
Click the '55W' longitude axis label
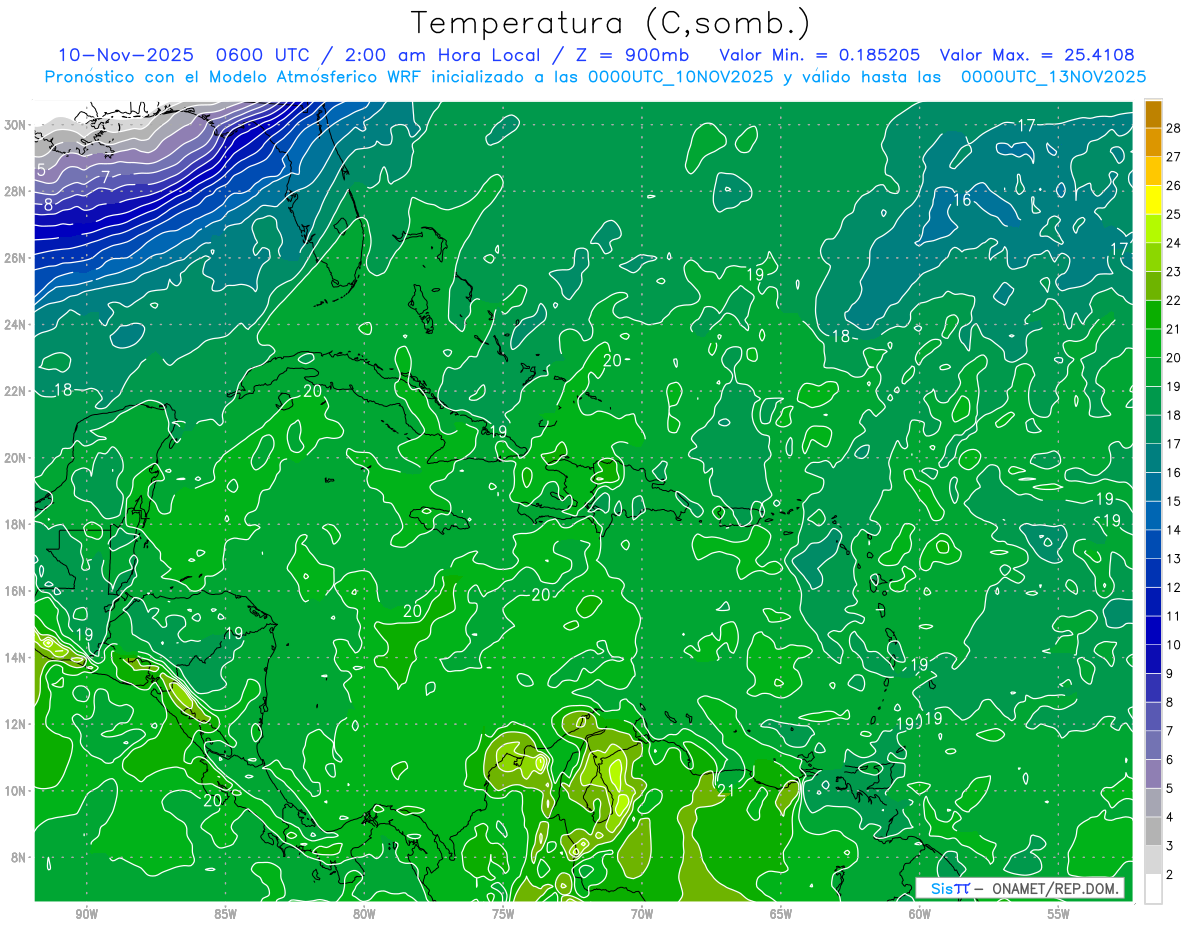click(1059, 914)
